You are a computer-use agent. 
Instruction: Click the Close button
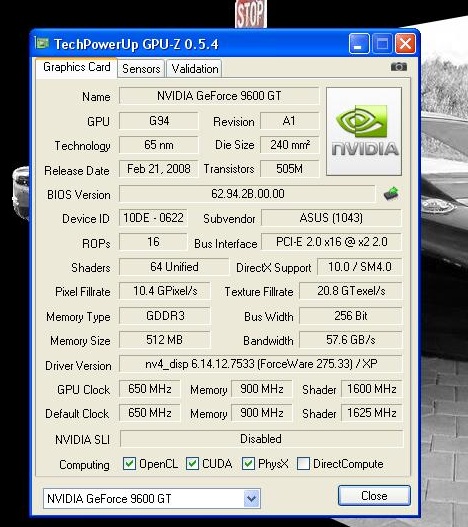374,496
